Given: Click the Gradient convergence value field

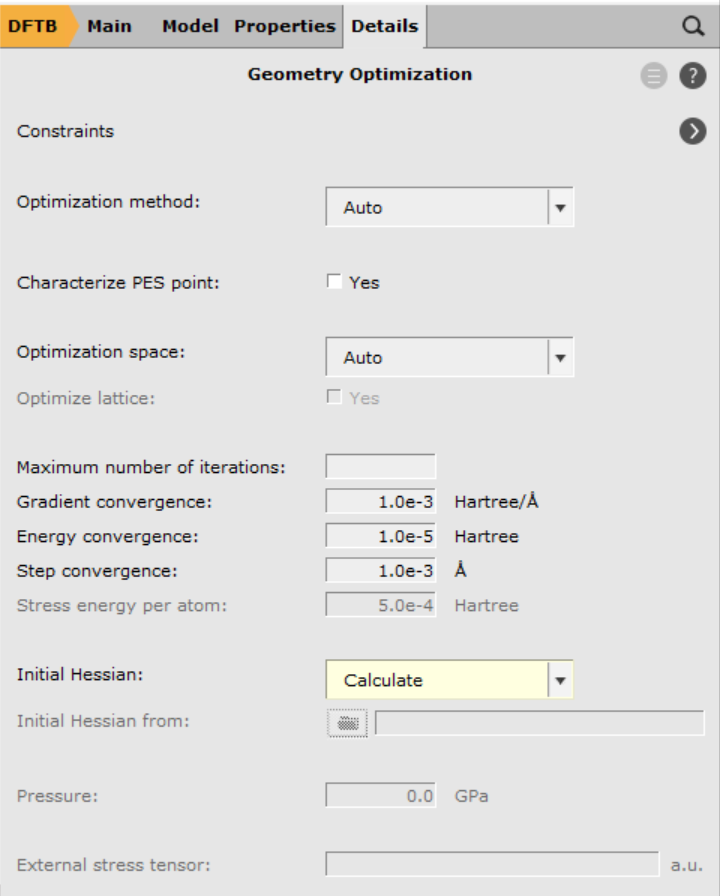Looking at the screenshot, I should coord(381,501).
